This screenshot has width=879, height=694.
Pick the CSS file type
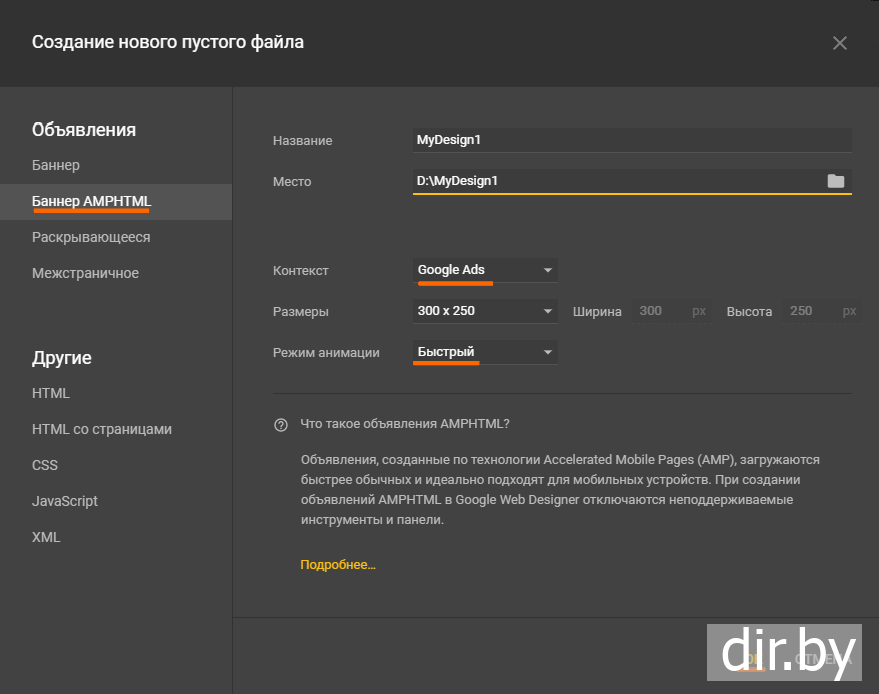point(45,465)
